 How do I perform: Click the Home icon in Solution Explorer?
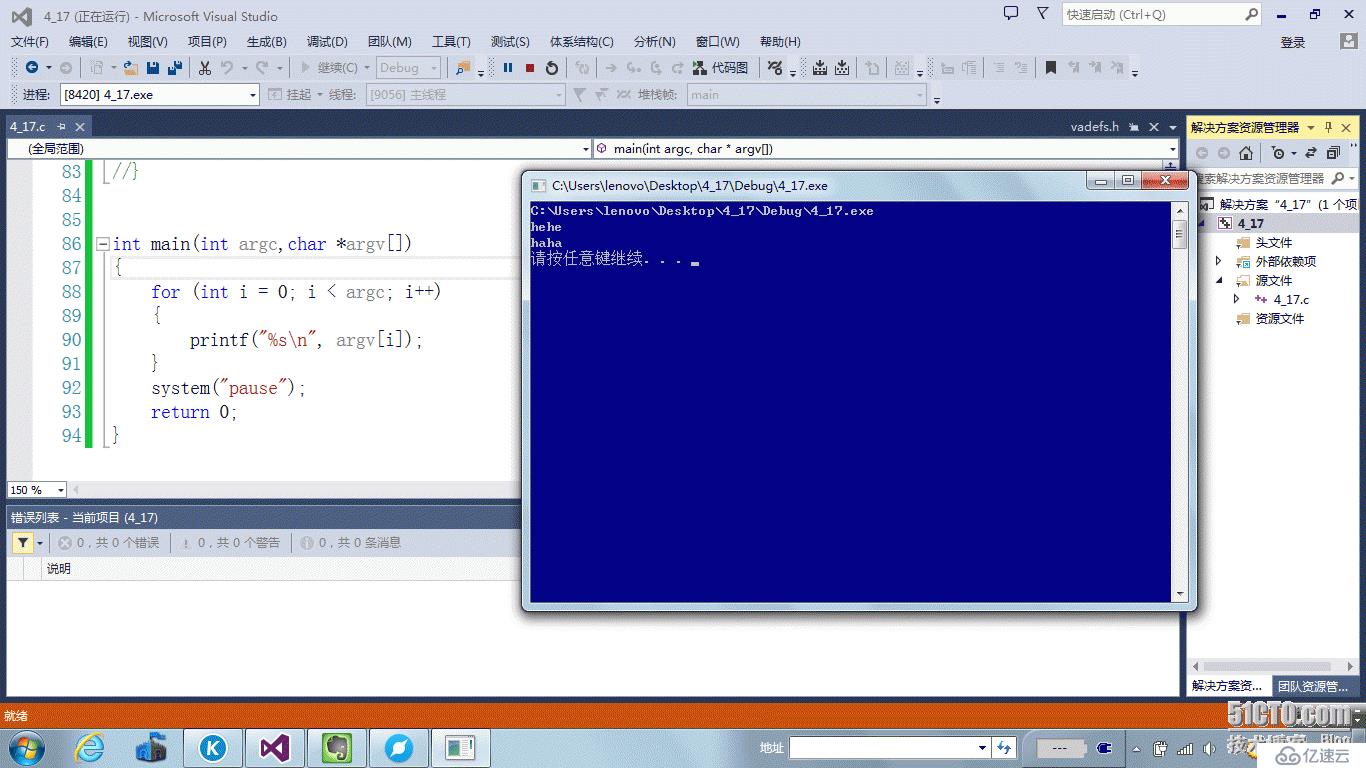(x=1246, y=153)
